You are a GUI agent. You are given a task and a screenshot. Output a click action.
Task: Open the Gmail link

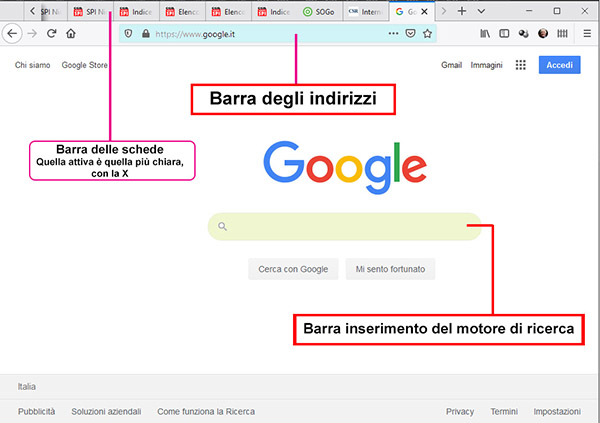(x=452, y=65)
